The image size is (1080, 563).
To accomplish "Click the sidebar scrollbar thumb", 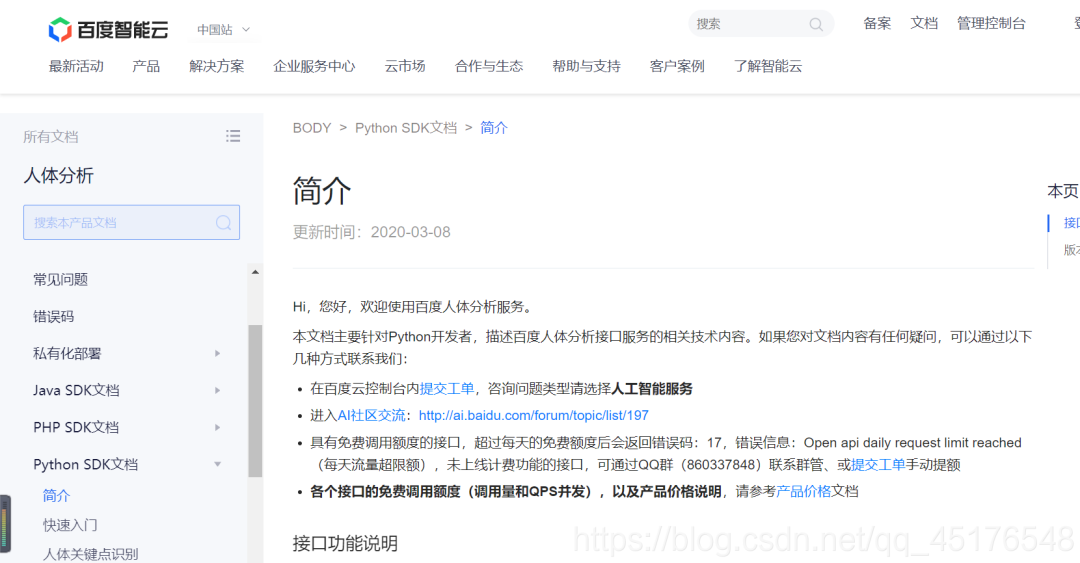I will click(255, 400).
